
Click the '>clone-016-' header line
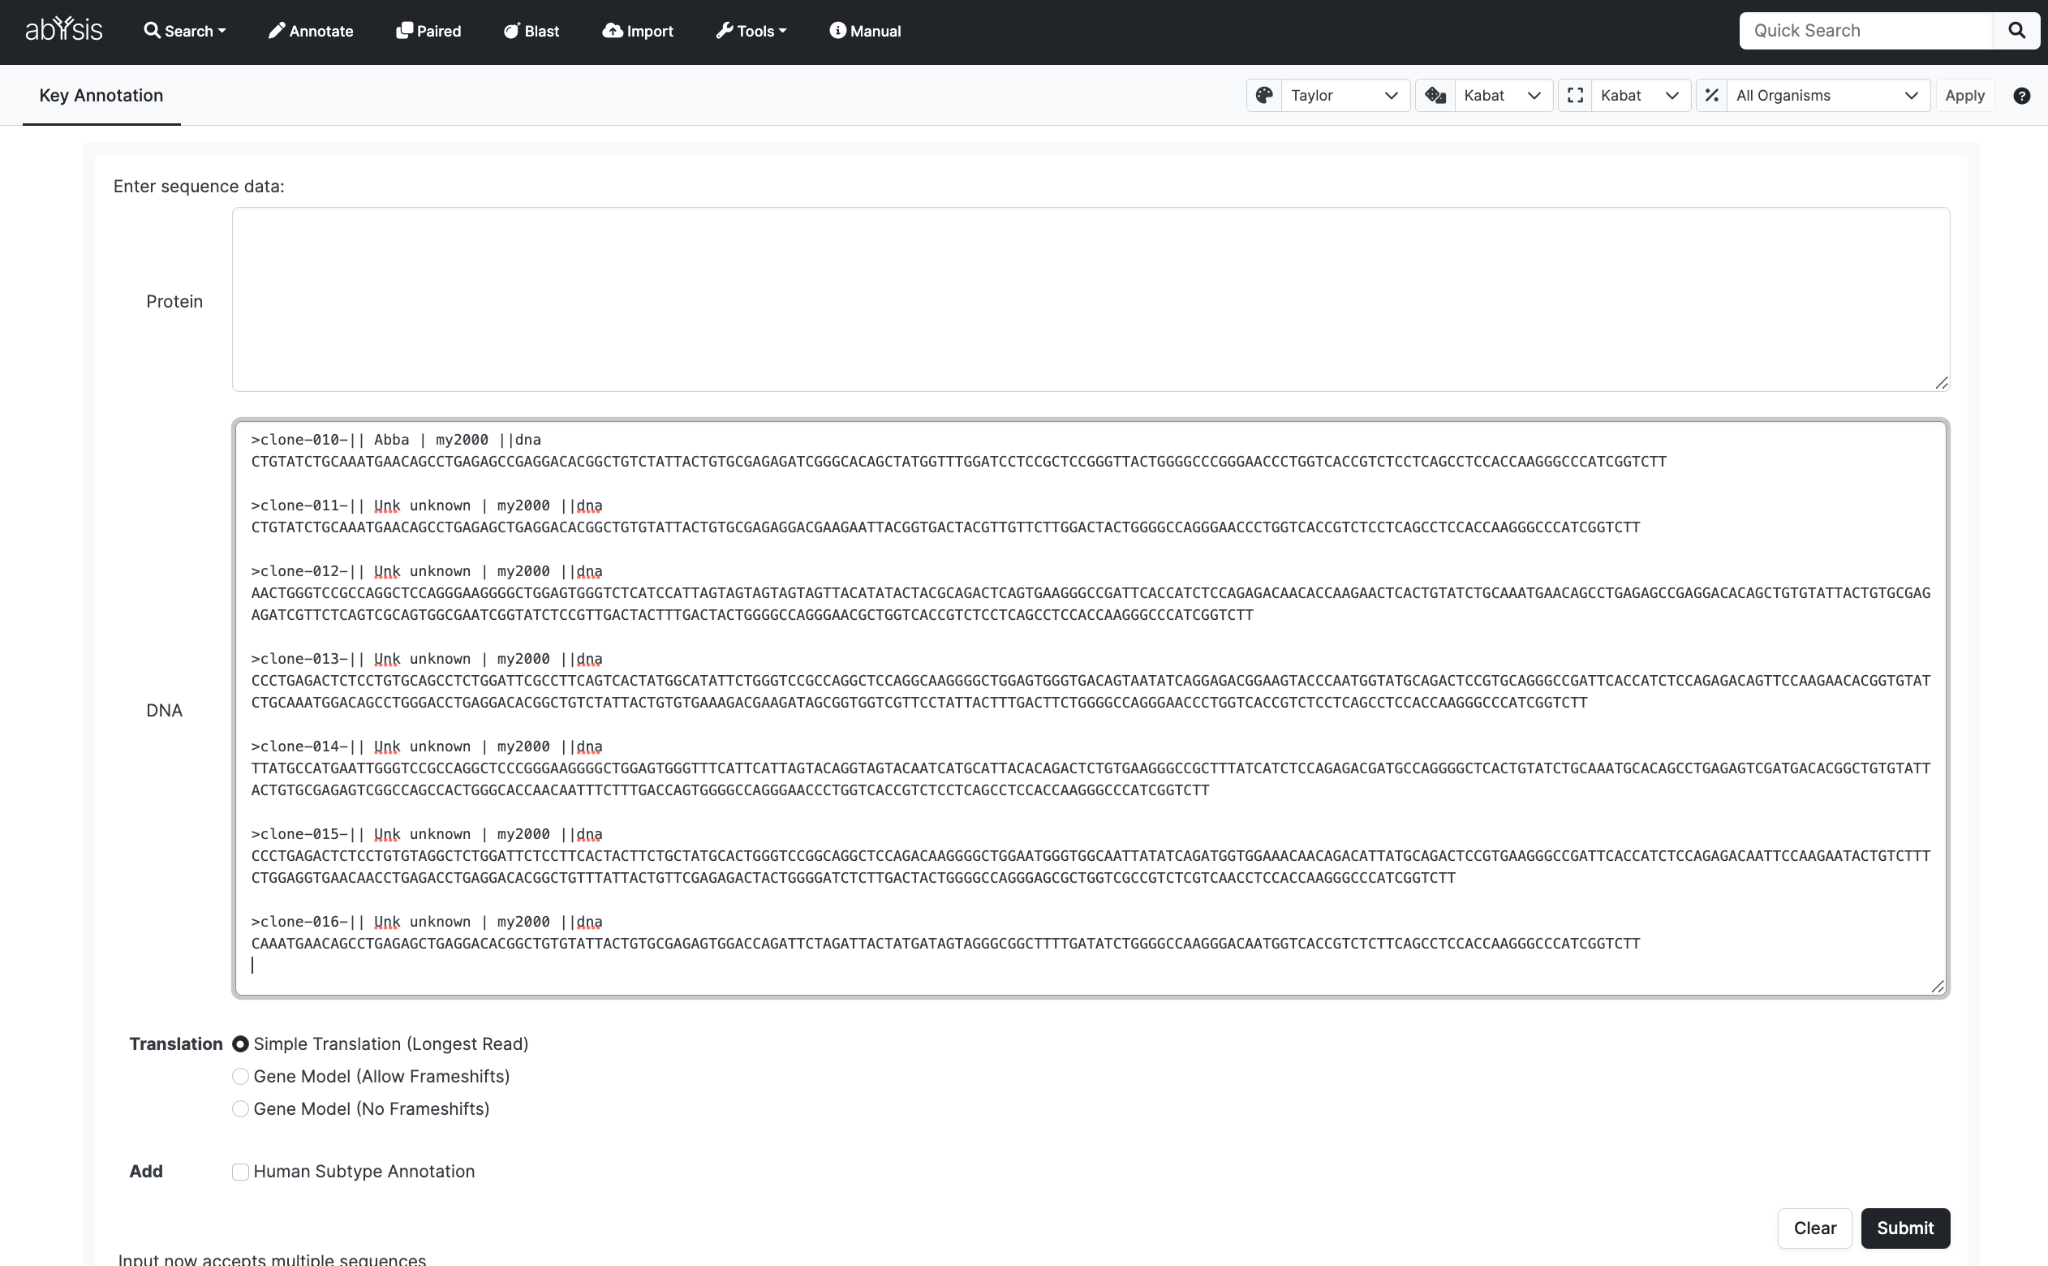[x=427, y=922]
